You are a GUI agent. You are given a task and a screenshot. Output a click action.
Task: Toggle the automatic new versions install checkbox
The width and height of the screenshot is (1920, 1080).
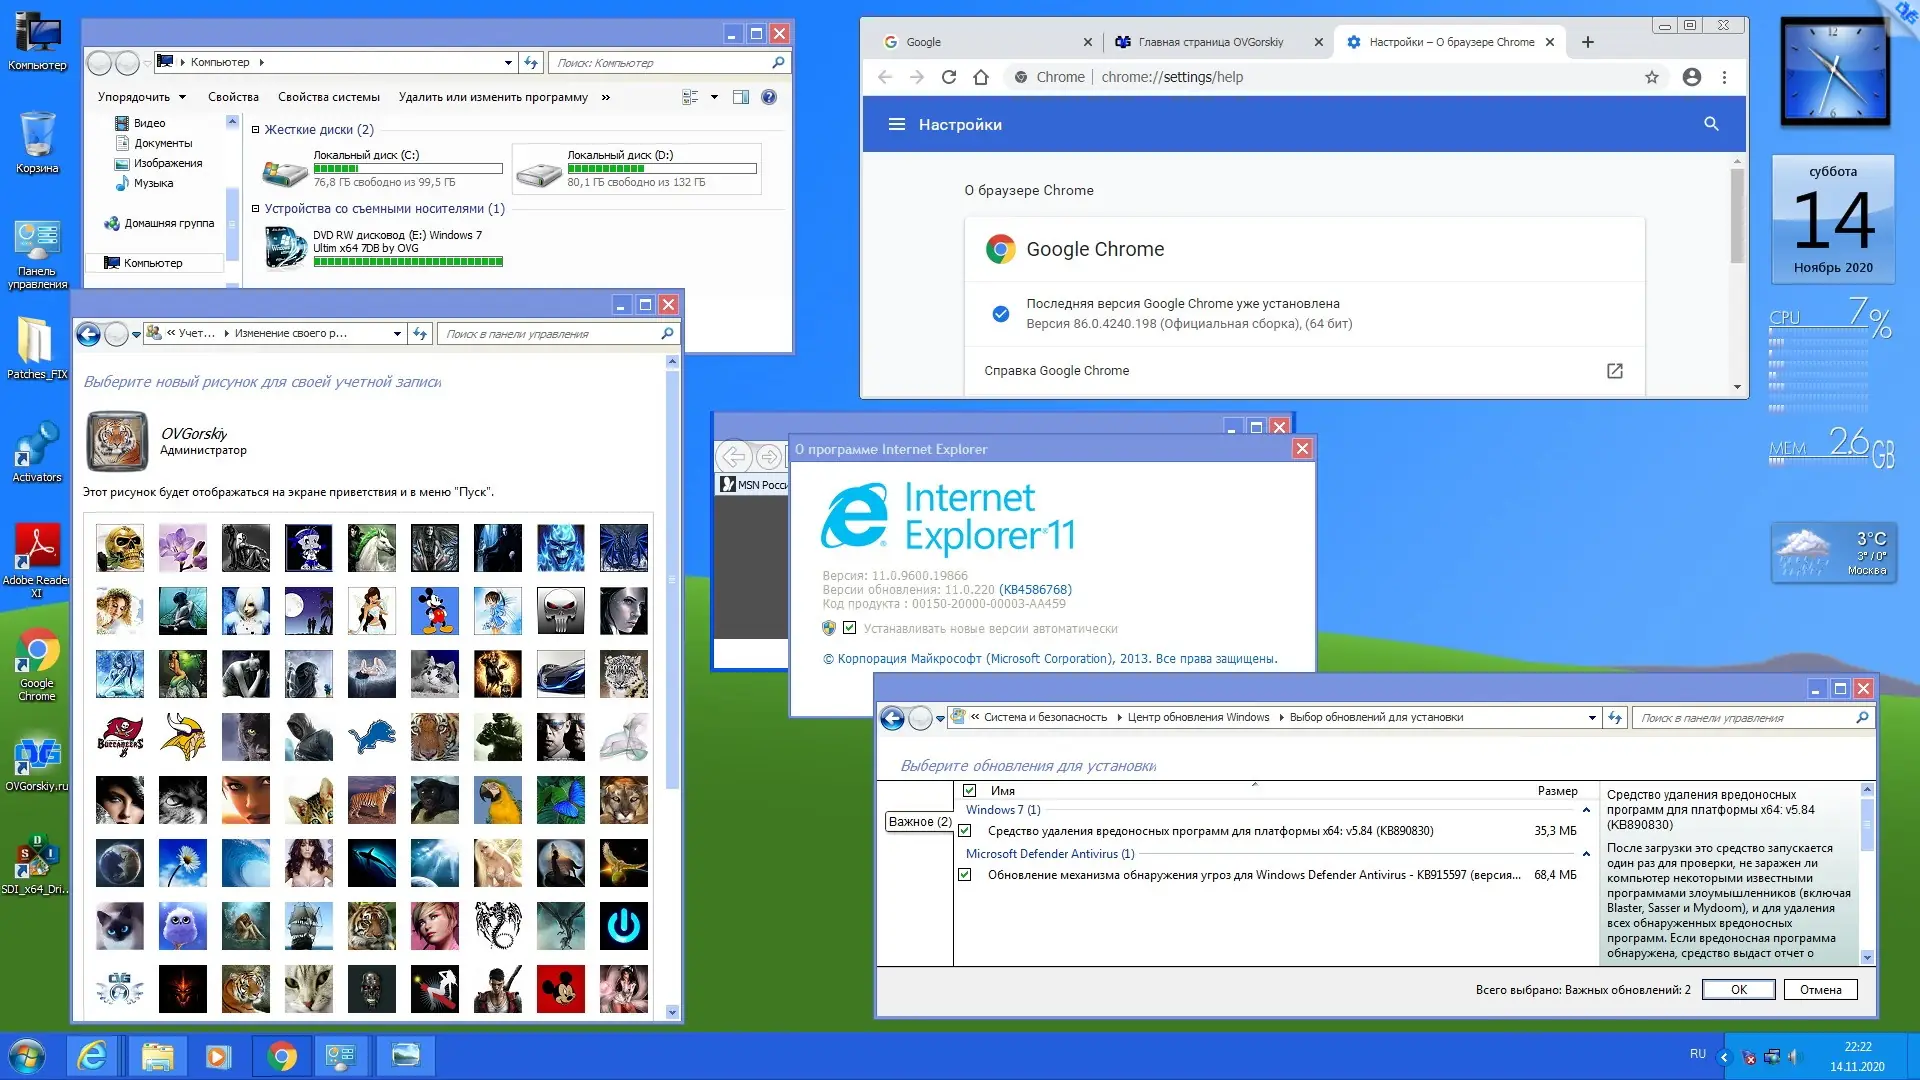[x=849, y=628]
